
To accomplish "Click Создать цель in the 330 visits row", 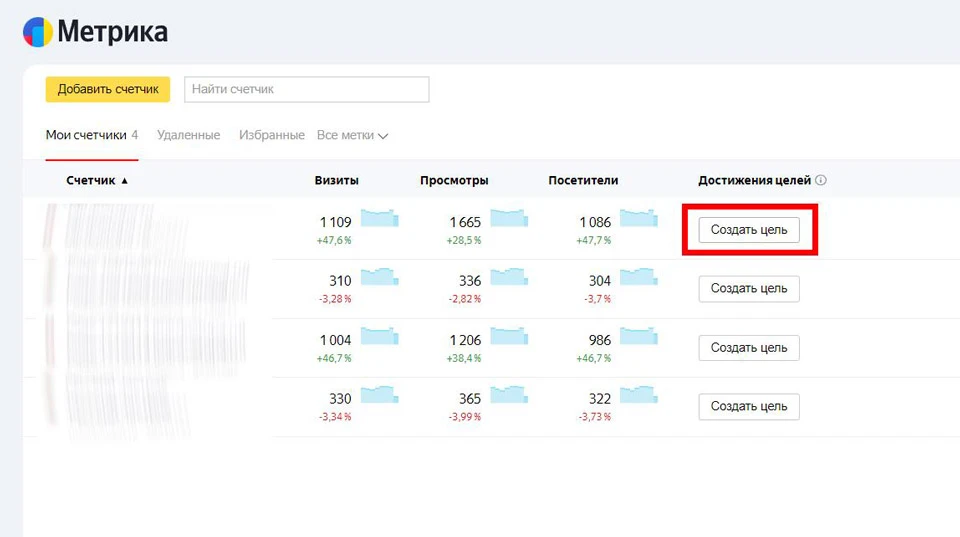I will click(749, 407).
